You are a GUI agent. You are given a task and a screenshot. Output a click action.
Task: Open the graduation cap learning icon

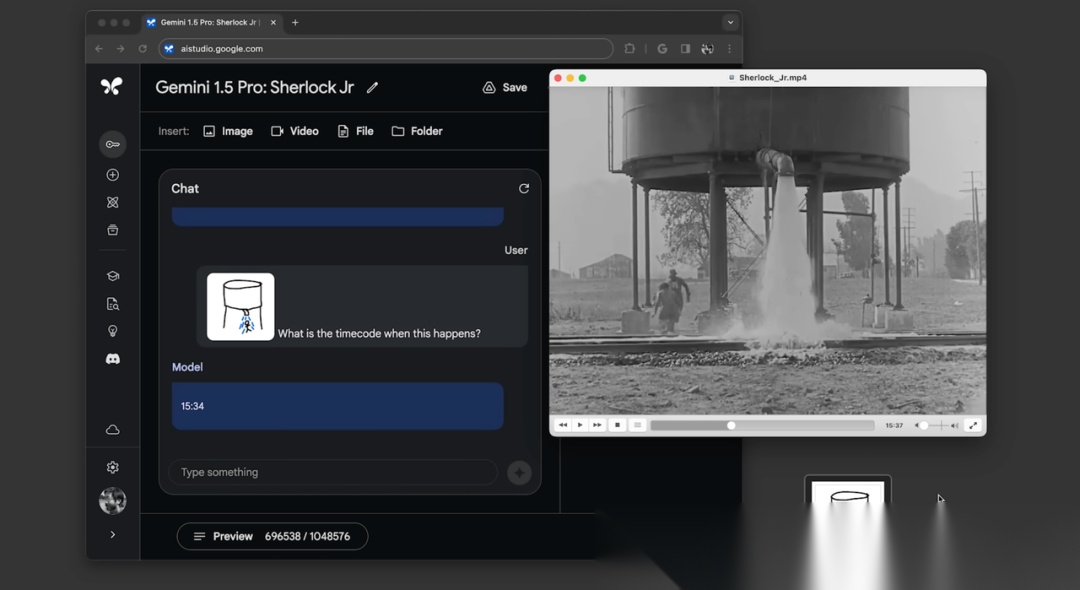click(112, 276)
